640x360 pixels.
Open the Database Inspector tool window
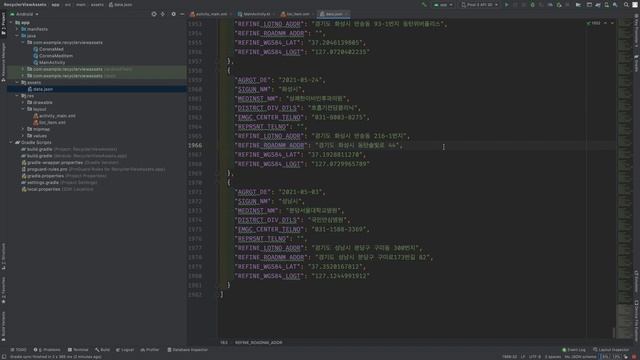(188, 350)
